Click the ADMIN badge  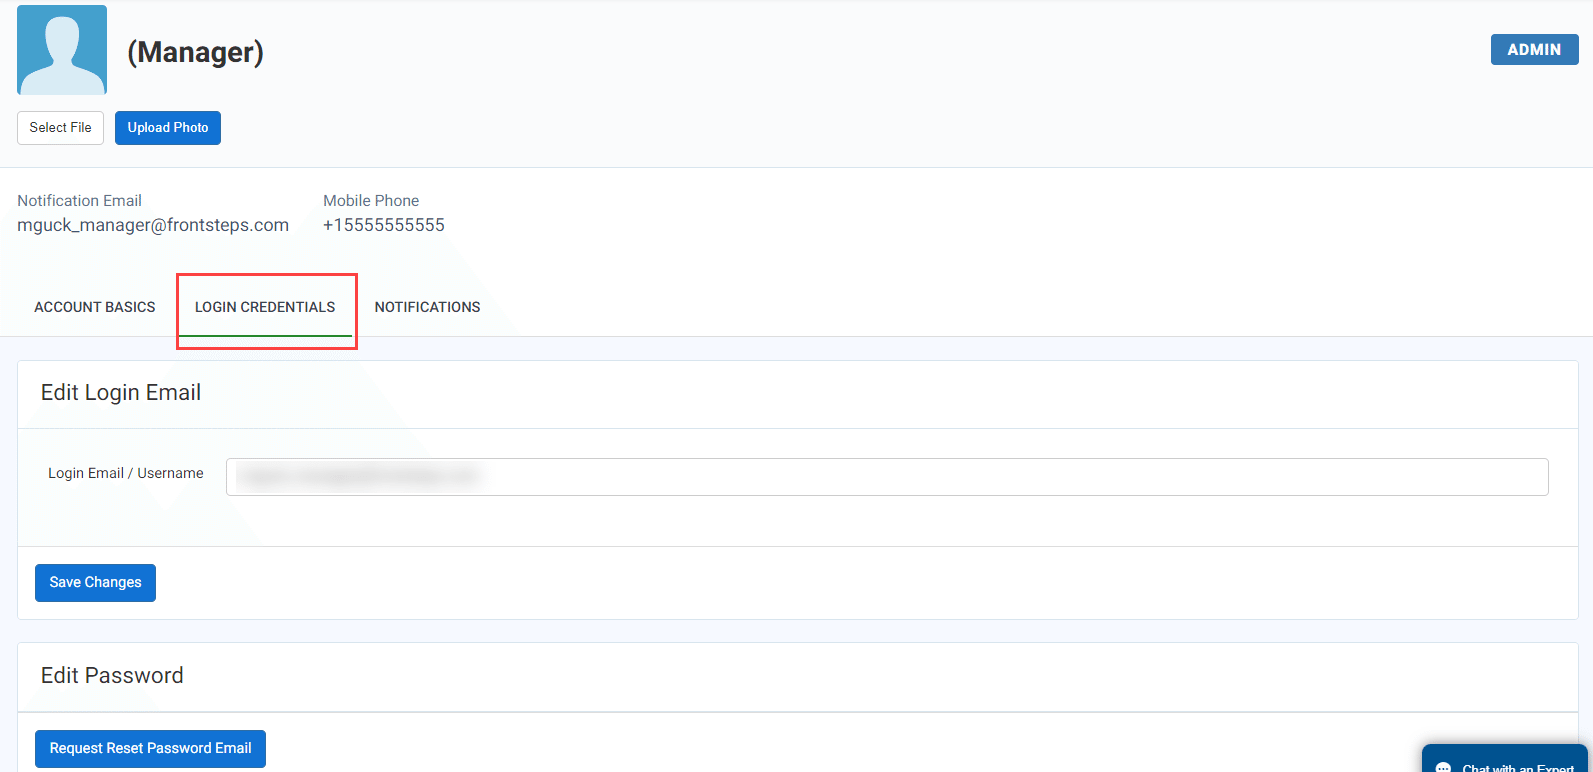(1534, 50)
